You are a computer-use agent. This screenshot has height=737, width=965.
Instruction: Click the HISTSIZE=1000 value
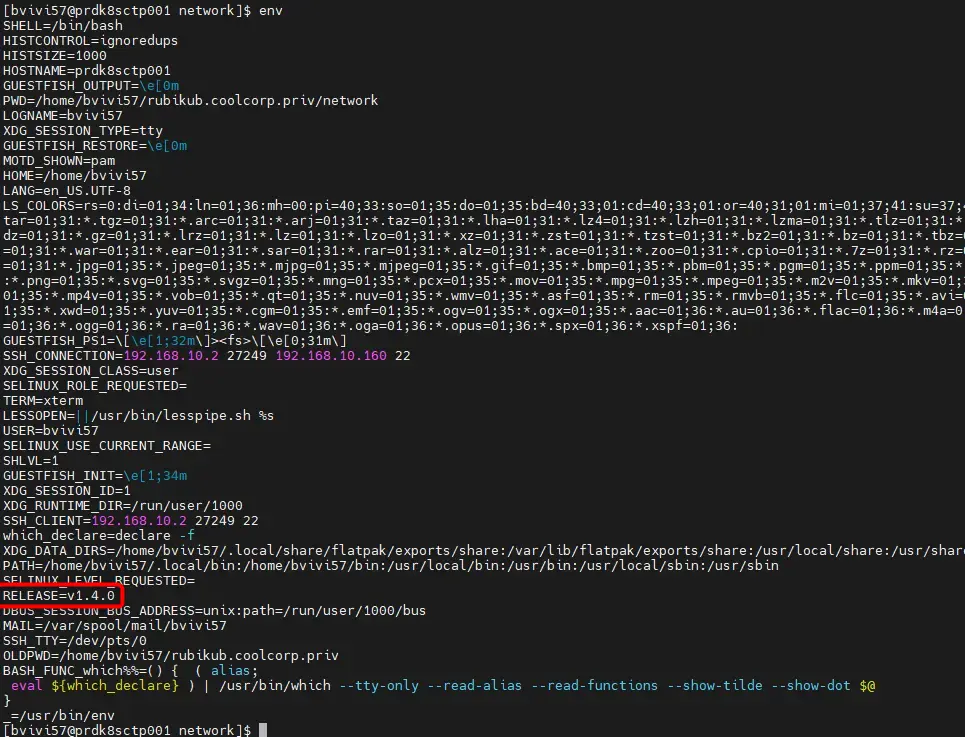coord(55,55)
